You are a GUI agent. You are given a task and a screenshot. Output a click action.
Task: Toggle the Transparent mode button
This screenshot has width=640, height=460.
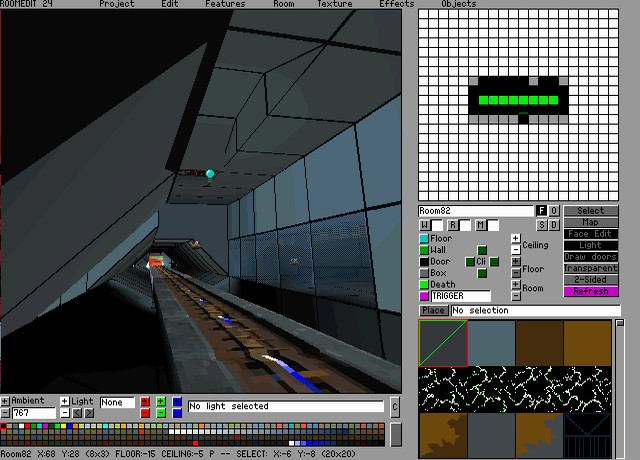tap(590, 268)
